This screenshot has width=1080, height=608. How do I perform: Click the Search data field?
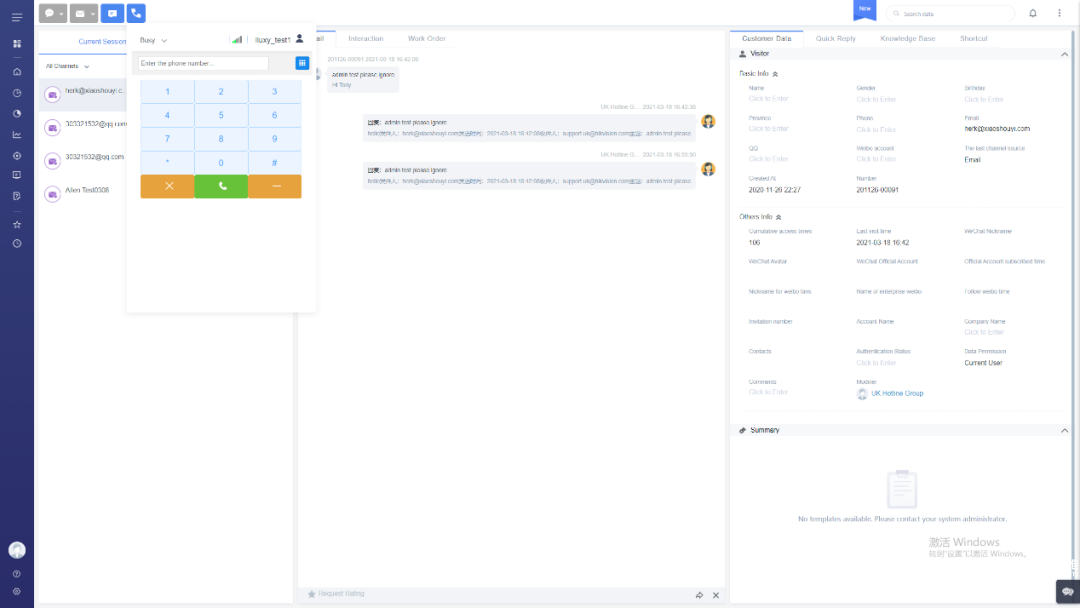click(951, 13)
